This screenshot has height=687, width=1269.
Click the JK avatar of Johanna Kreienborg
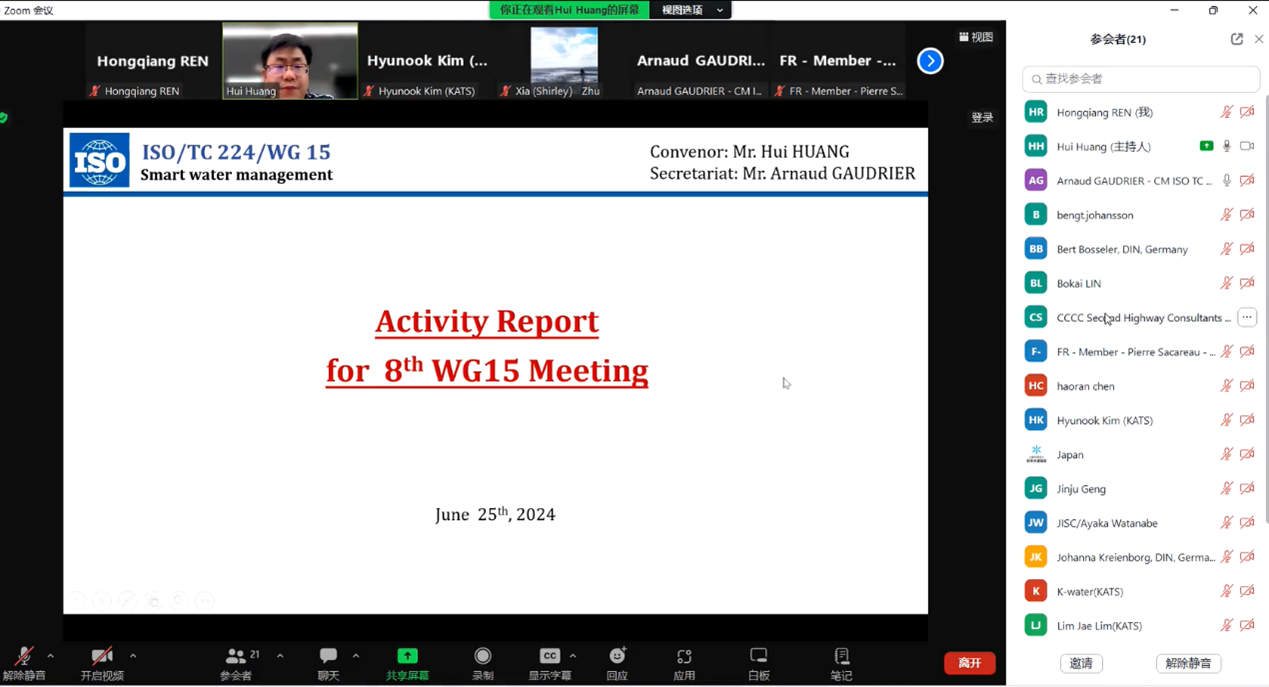click(1036, 557)
